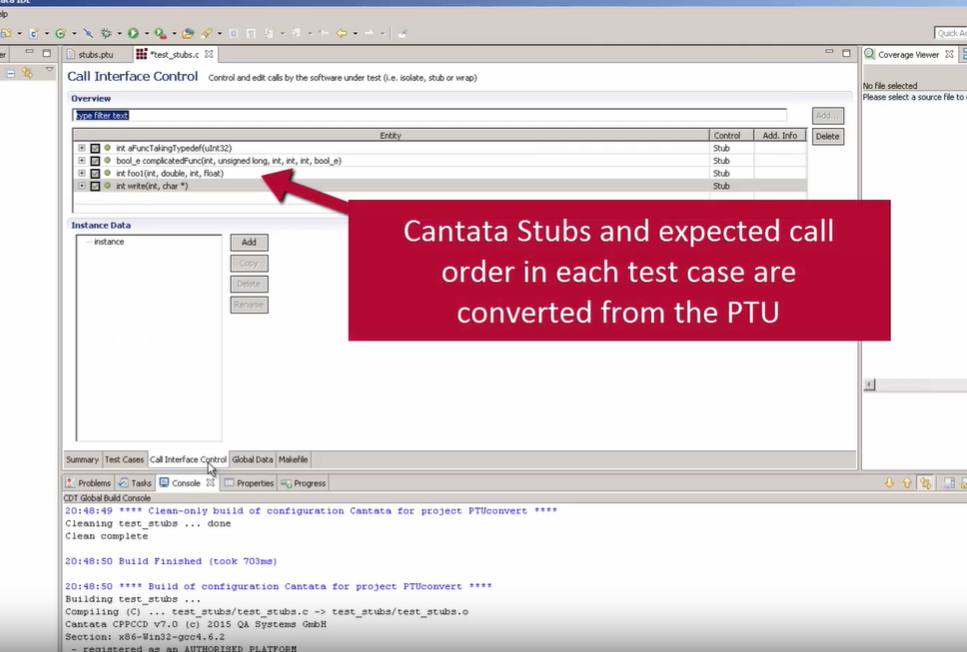Click the Rename button in Instance Data
Screen dimensions: 967x652
[249, 305]
